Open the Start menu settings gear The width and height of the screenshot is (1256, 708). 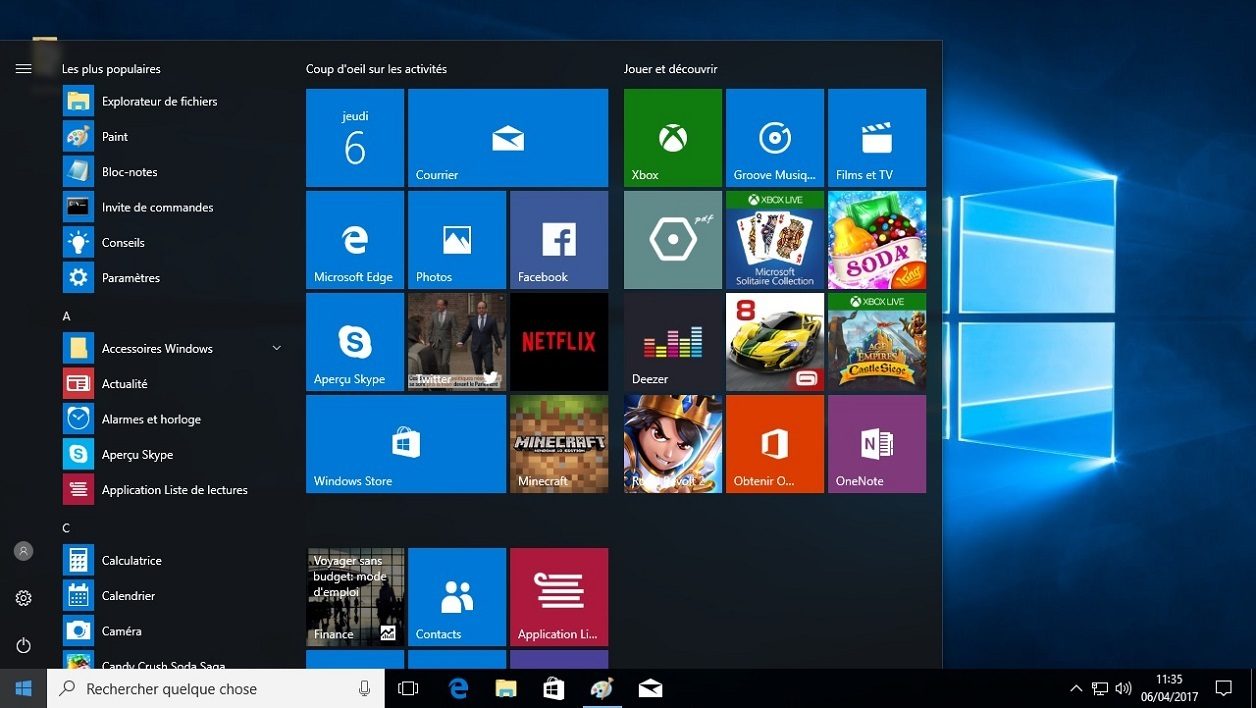click(23, 598)
